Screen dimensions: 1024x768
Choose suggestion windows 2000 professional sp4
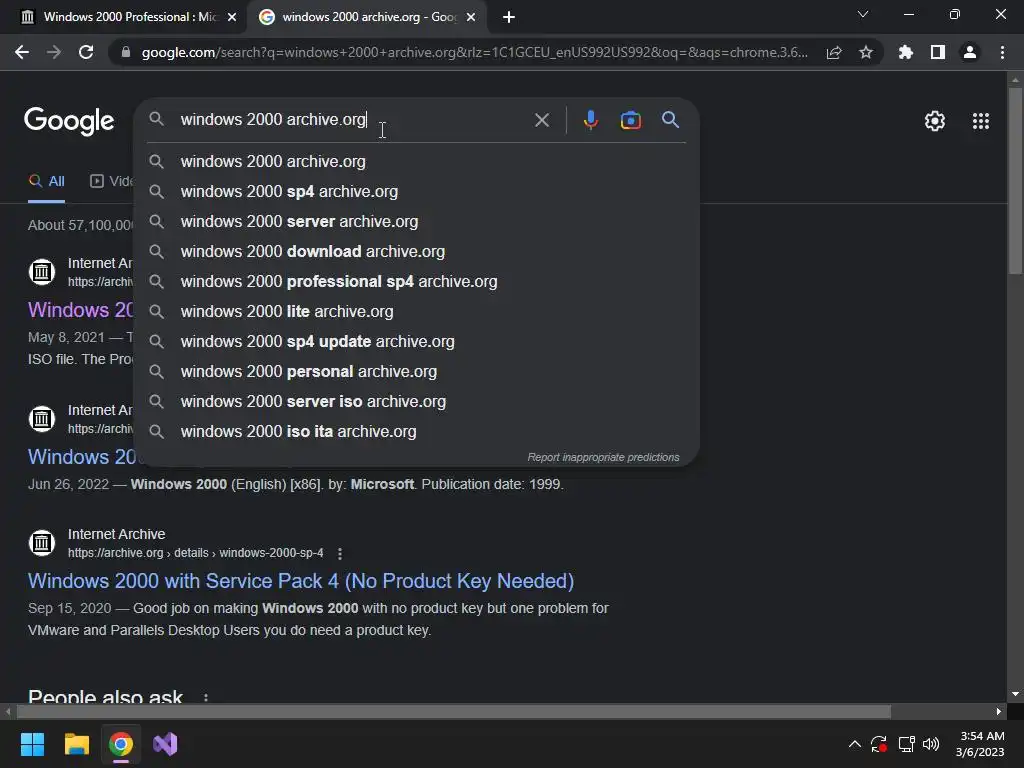click(417, 281)
